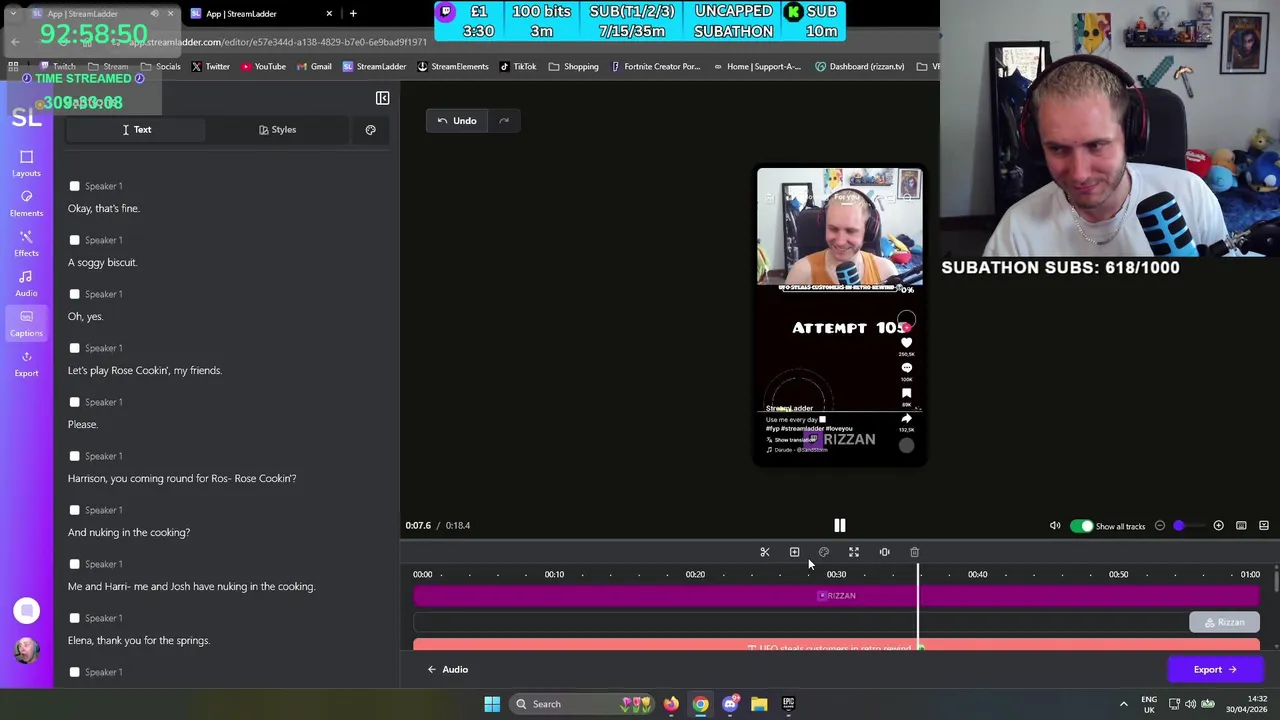Screen dimensions: 1280x720
Task: Open the Fortnite Creator Portal bookmark
Action: (656, 67)
